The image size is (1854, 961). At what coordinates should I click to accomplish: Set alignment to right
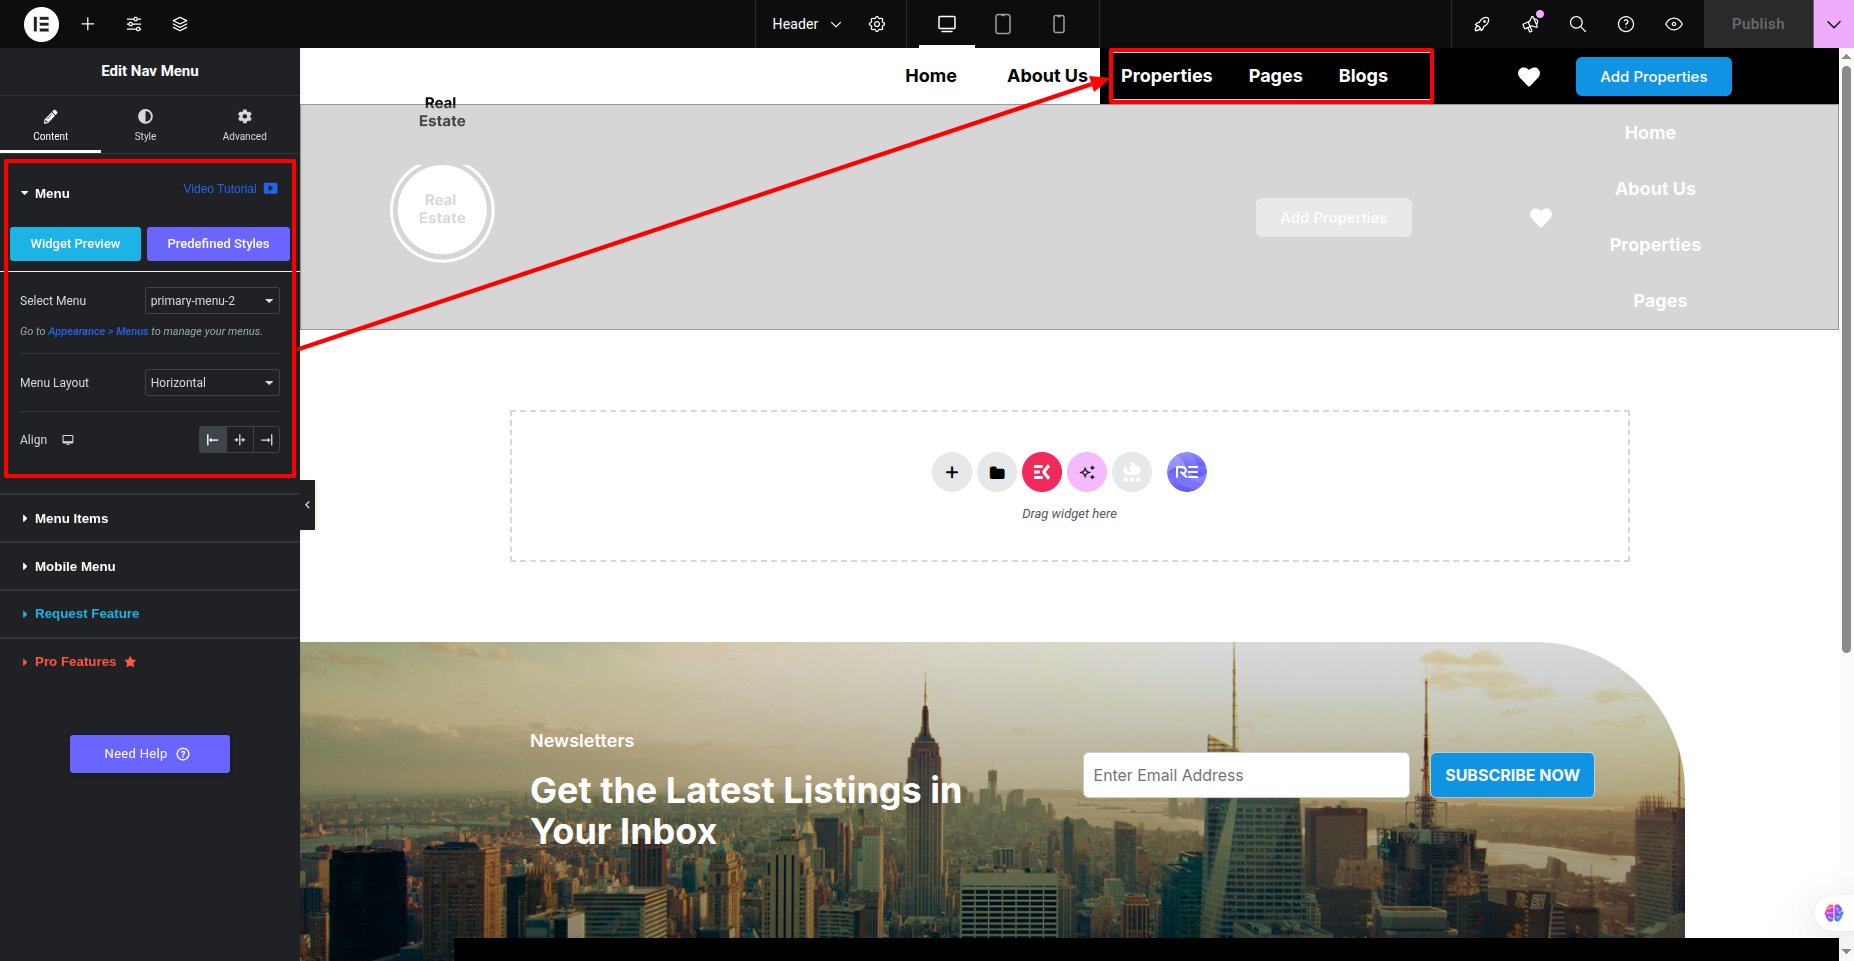[x=266, y=440]
